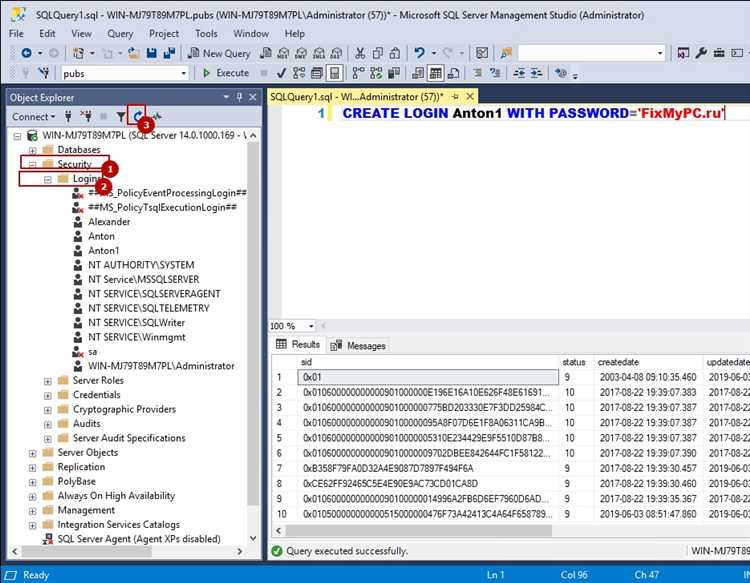Toggle Include Client Statistics
Viewport: 750px width, 583px height.
(394, 73)
